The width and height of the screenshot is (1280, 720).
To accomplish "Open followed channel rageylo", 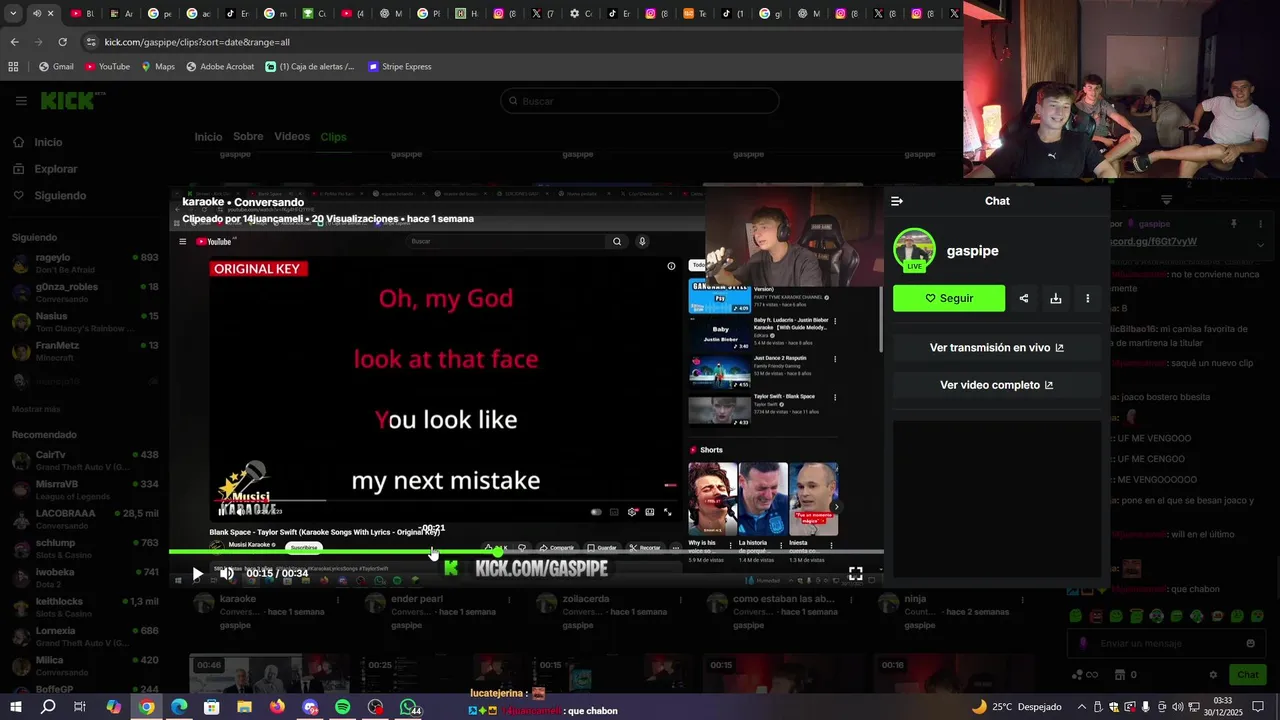I will point(85,263).
